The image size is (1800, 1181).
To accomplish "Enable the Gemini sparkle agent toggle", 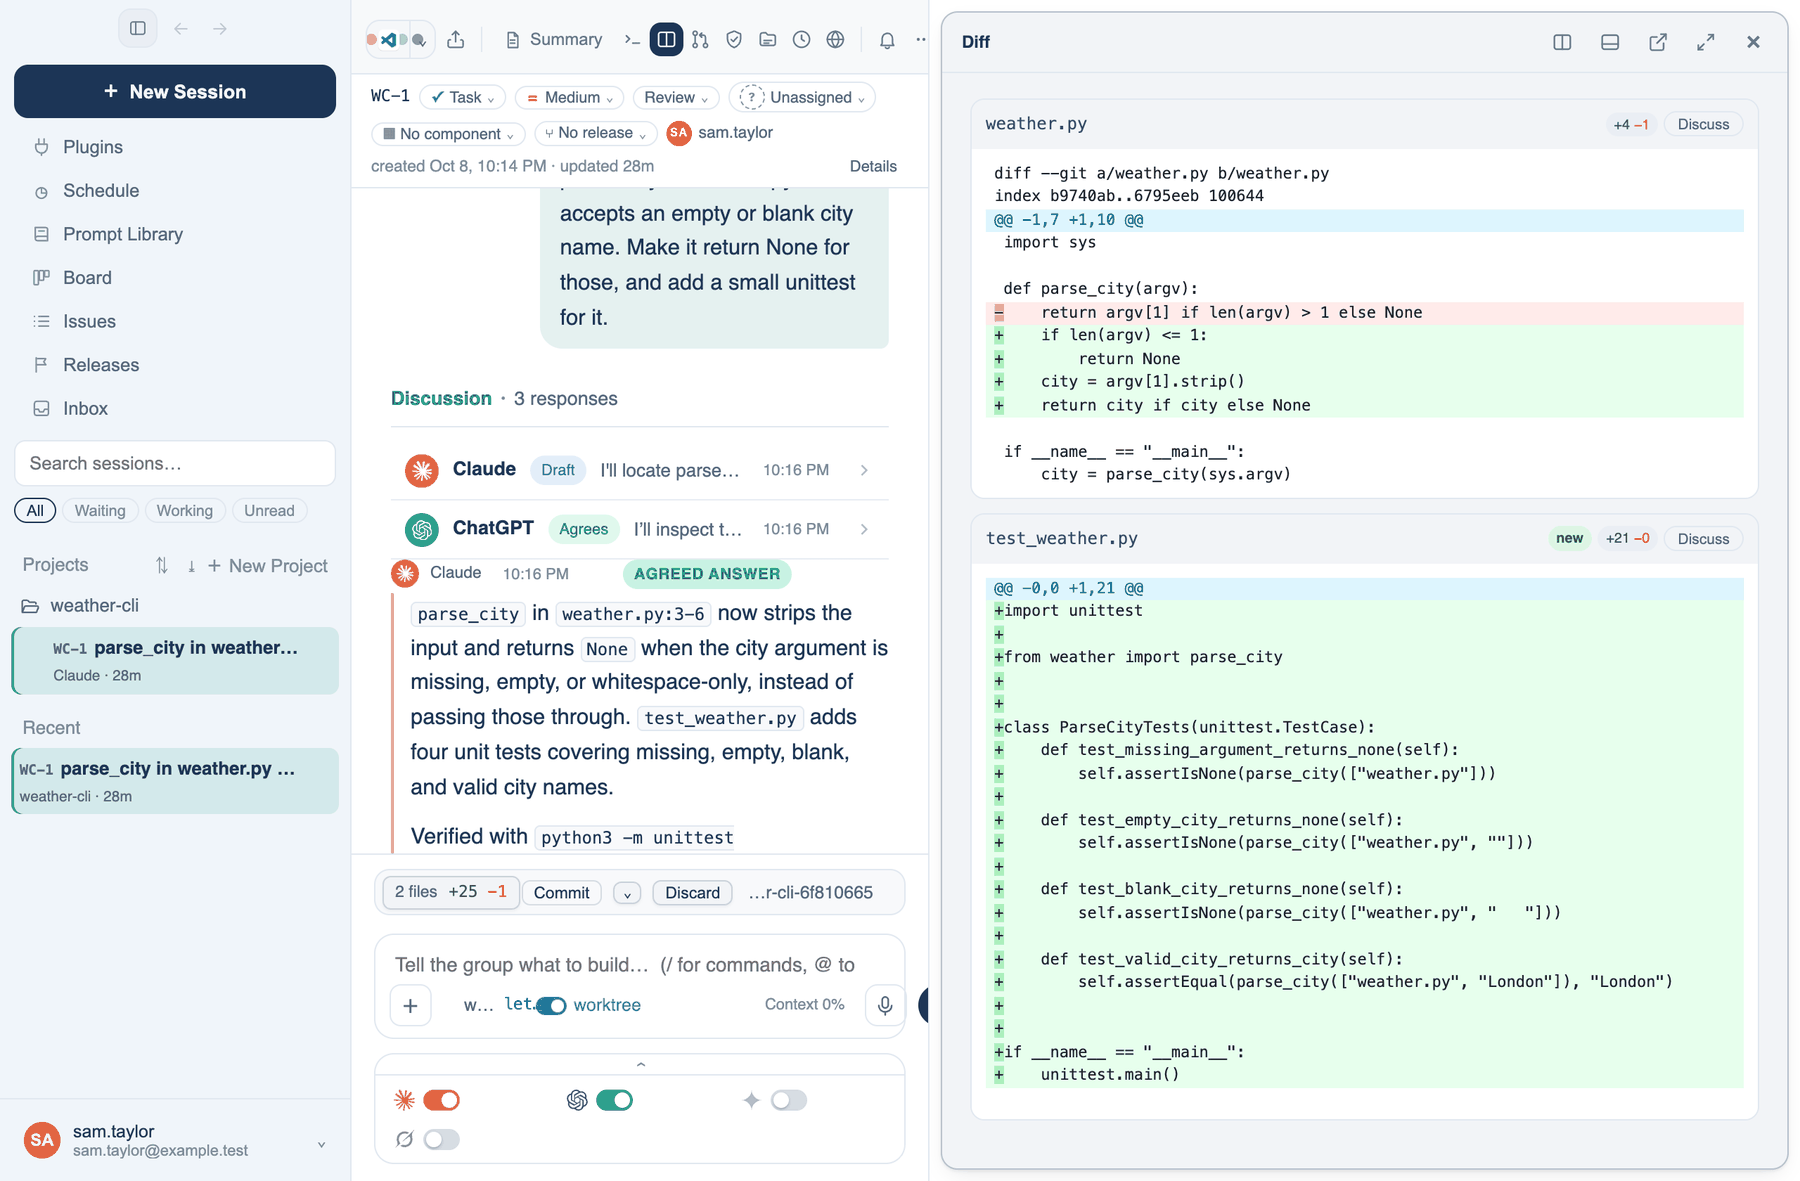I will 788,1100.
